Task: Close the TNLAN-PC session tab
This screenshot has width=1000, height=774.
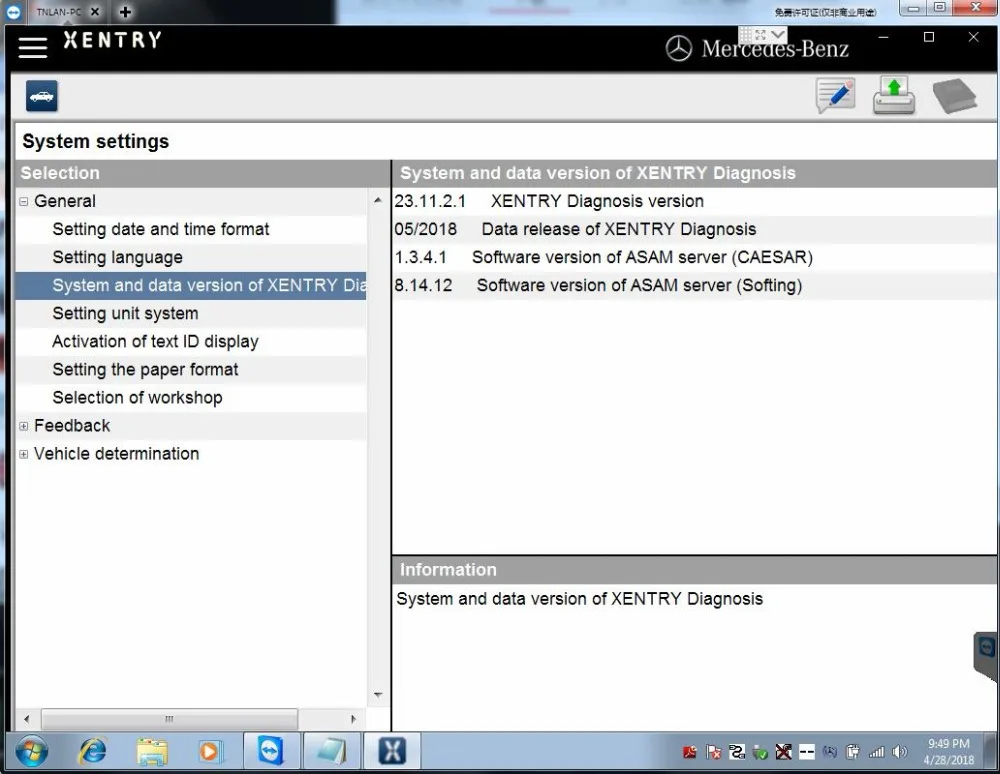Action: [x=94, y=11]
